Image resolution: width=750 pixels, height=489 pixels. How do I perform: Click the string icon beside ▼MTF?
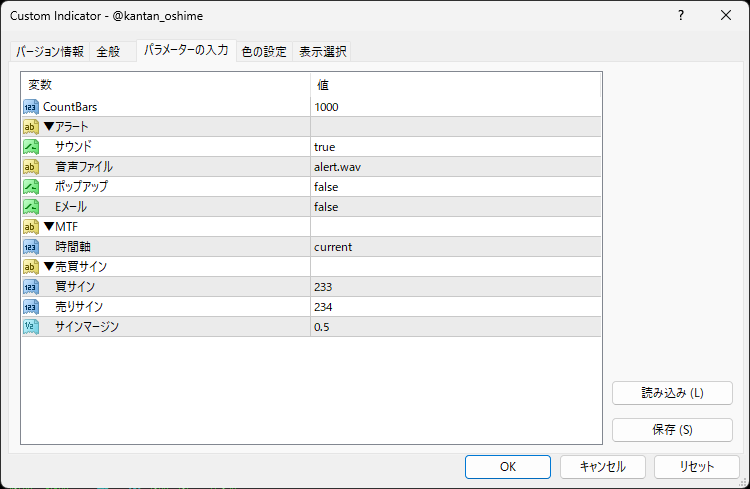coord(31,227)
